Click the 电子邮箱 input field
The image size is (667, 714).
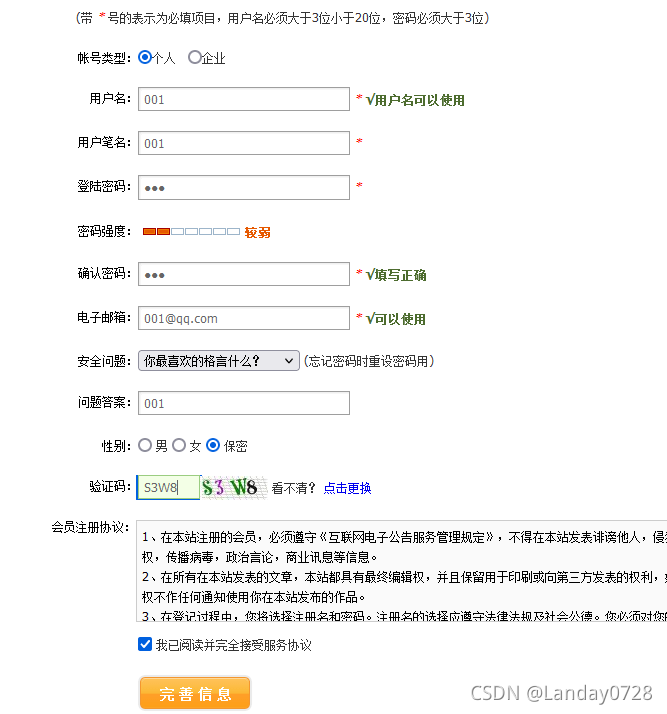tap(244, 318)
